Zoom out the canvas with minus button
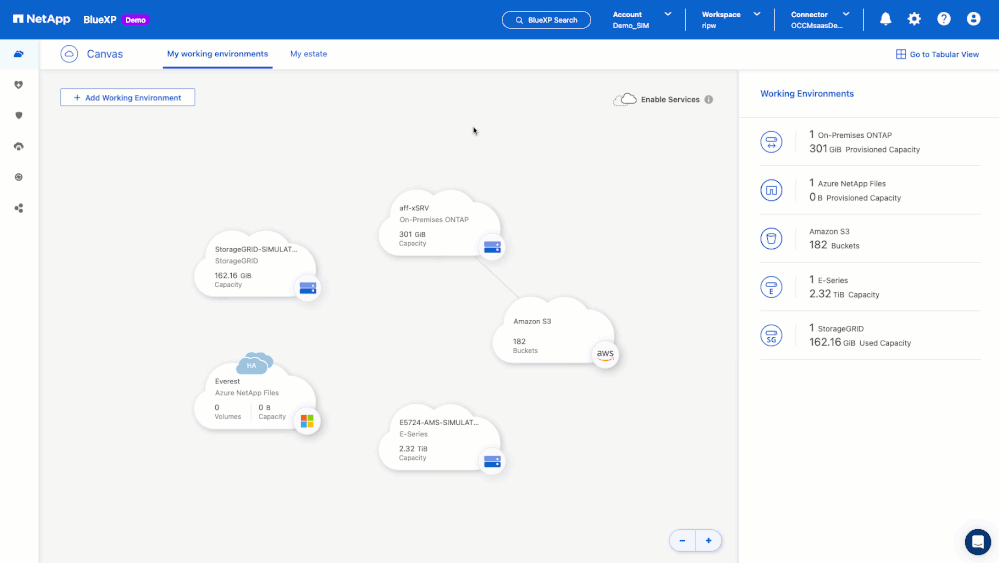The width and height of the screenshot is (999, 563). (x=682, y=540)
